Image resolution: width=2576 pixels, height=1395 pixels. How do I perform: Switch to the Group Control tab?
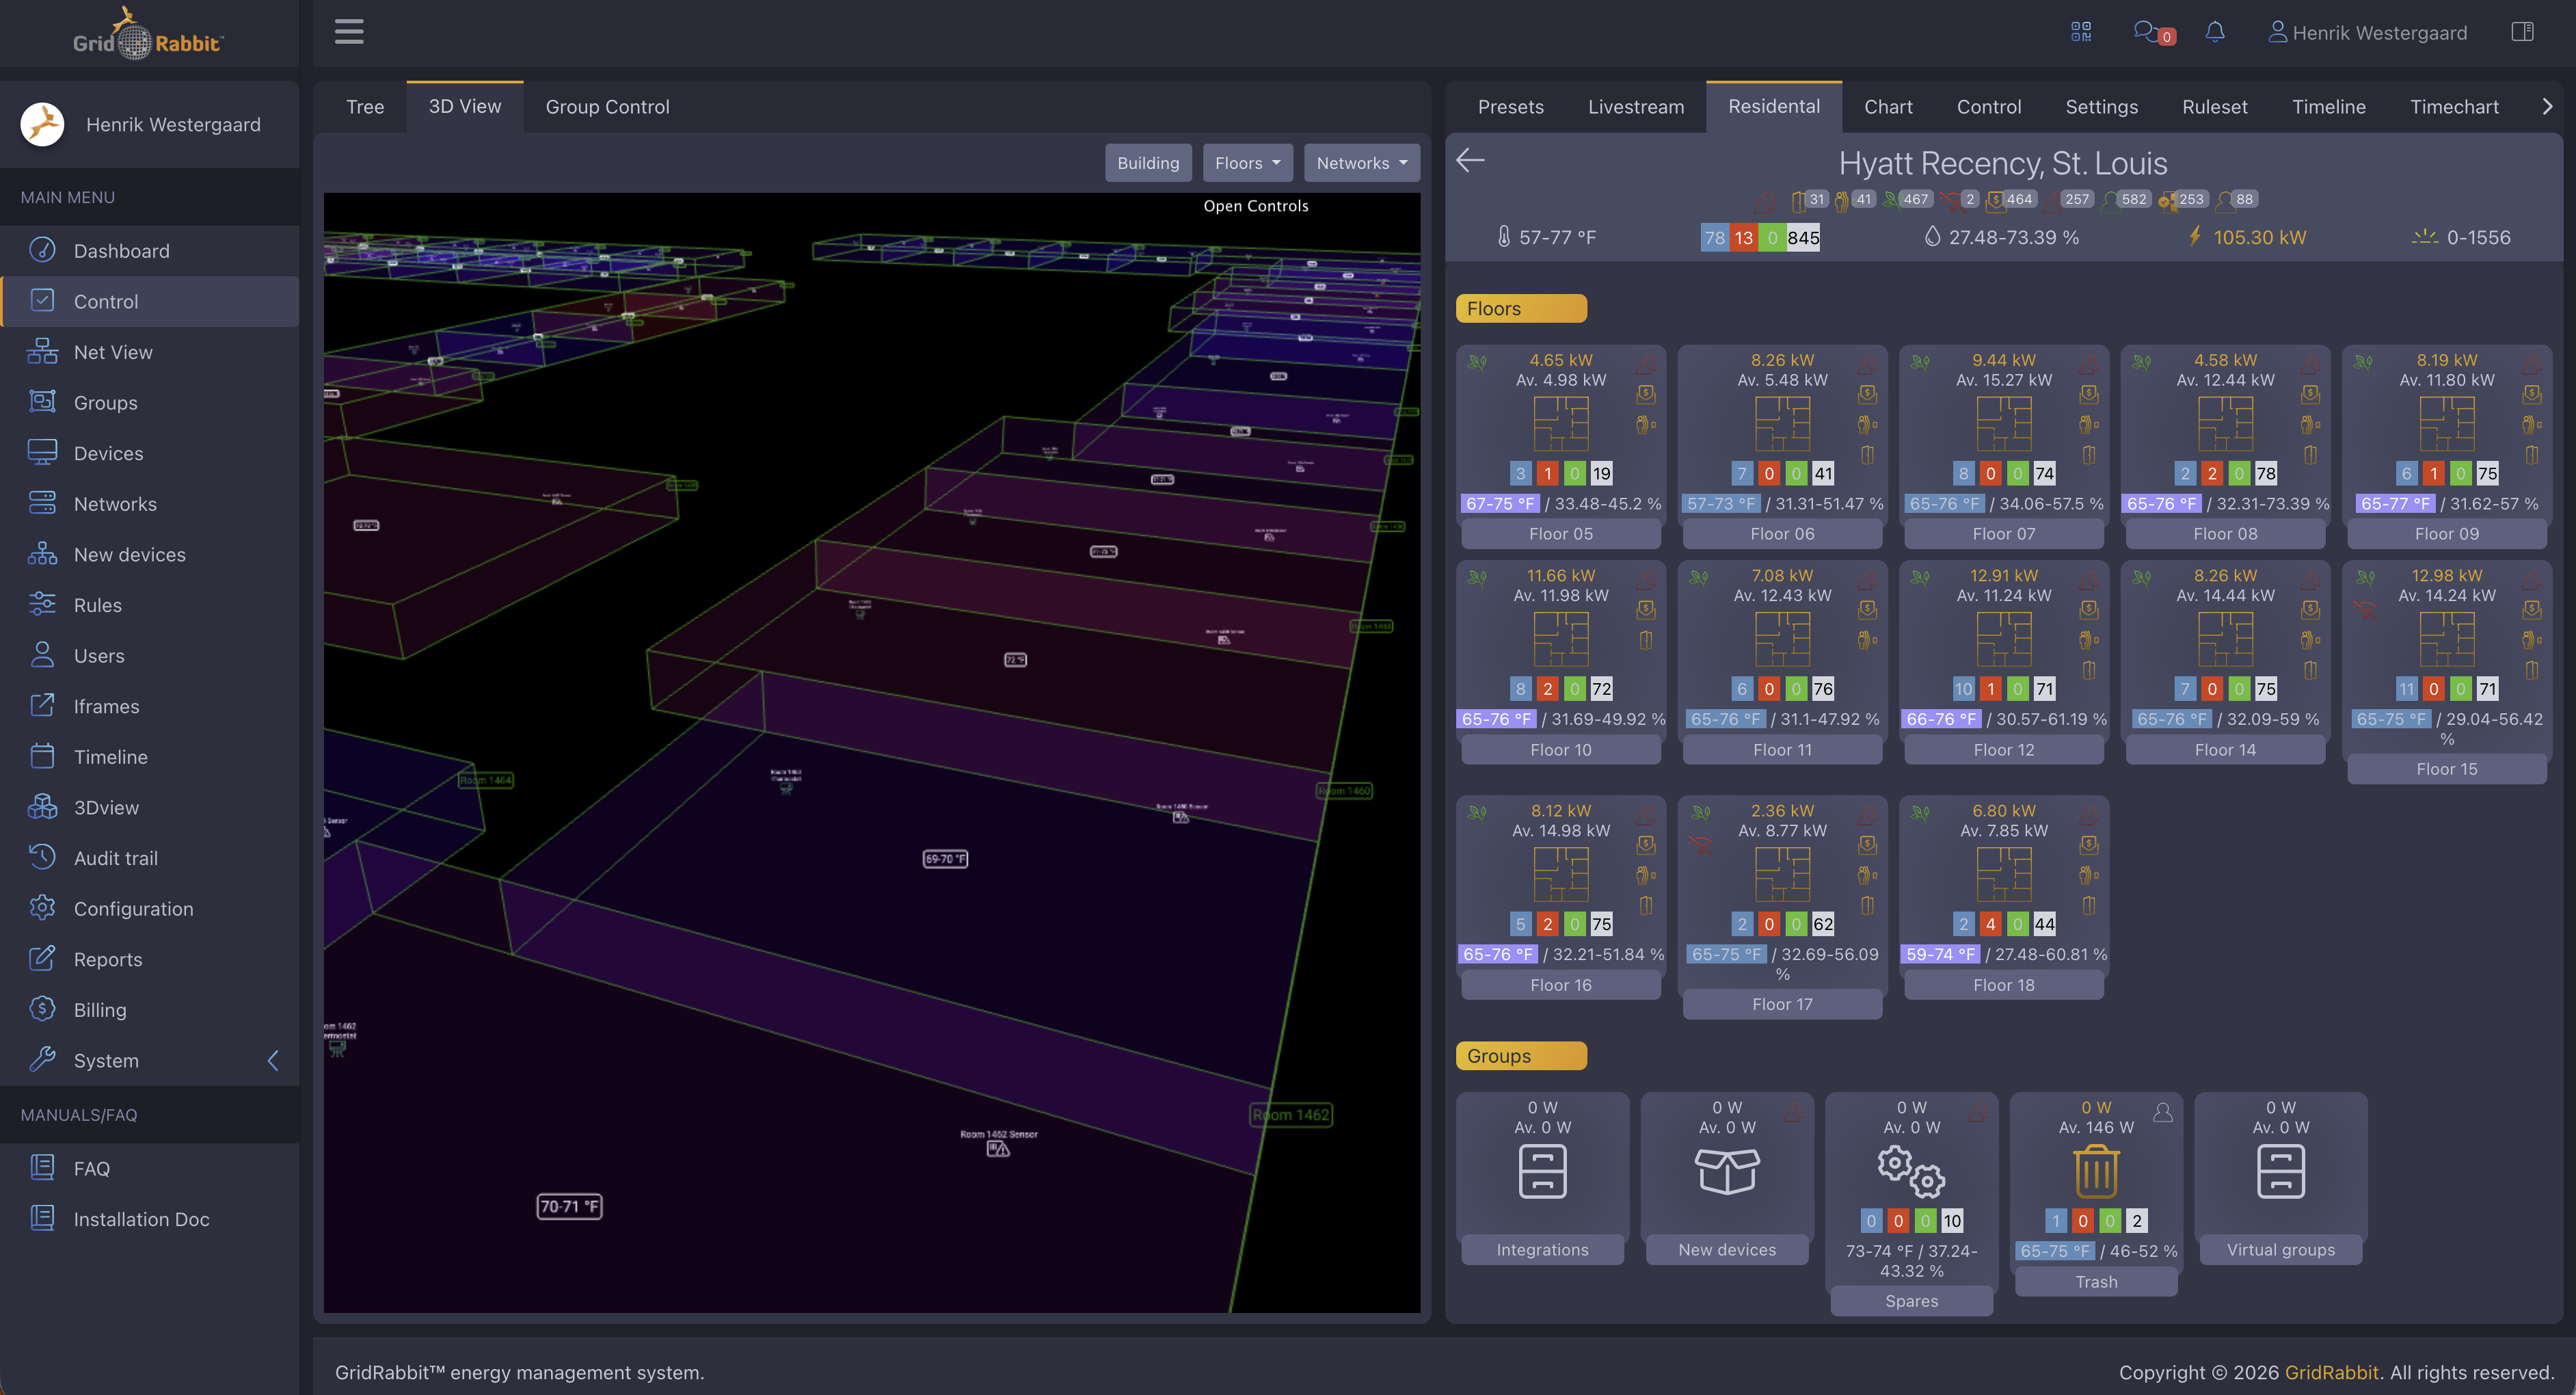(x=607, y=106)
